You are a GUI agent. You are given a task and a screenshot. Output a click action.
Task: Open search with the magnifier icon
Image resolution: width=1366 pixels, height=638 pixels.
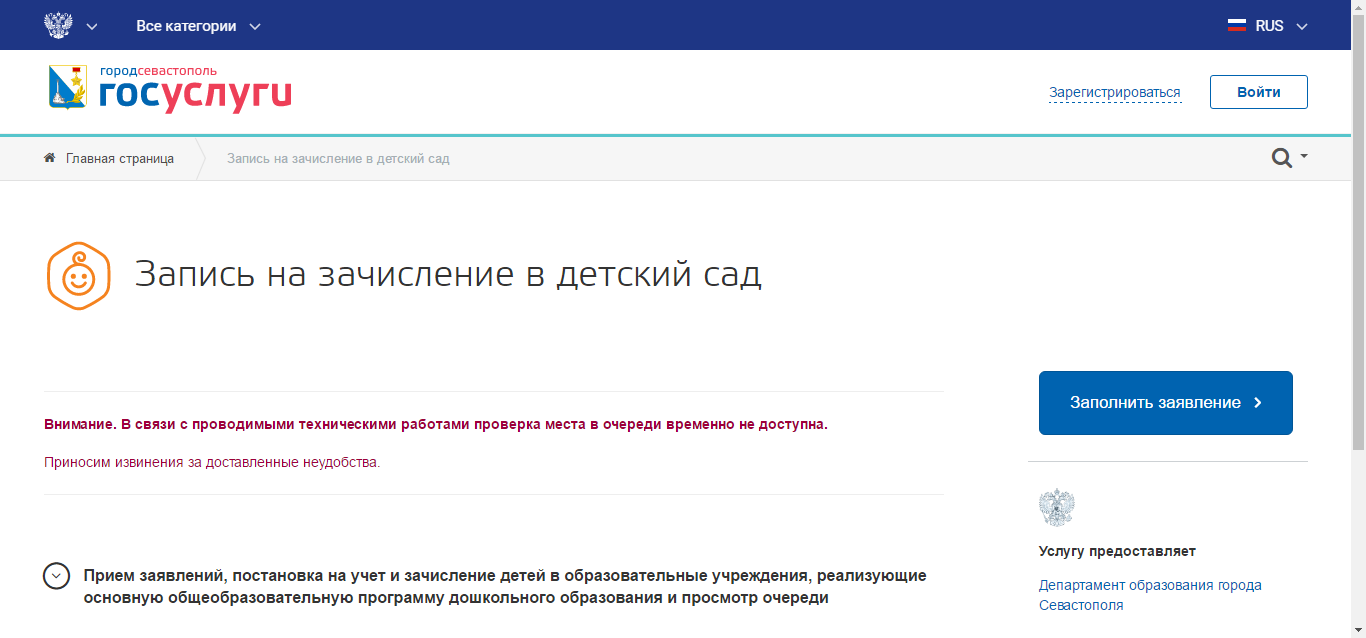1281,157
